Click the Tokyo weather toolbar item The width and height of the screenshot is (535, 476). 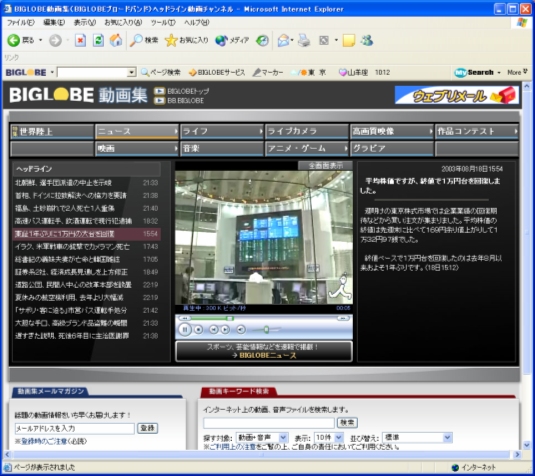309,72
